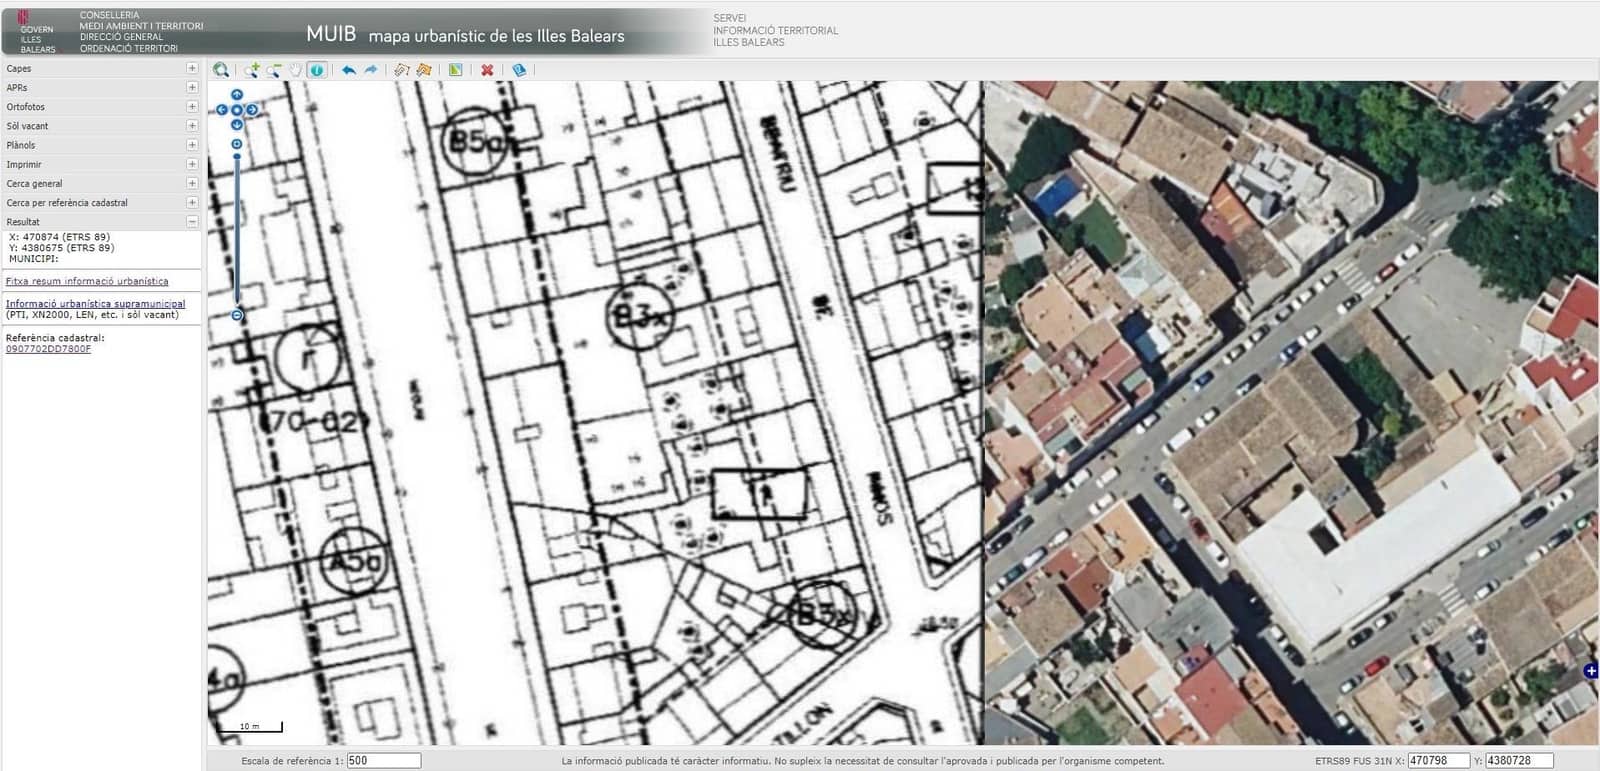Expand the Ortofotos section

pos(192,106)
